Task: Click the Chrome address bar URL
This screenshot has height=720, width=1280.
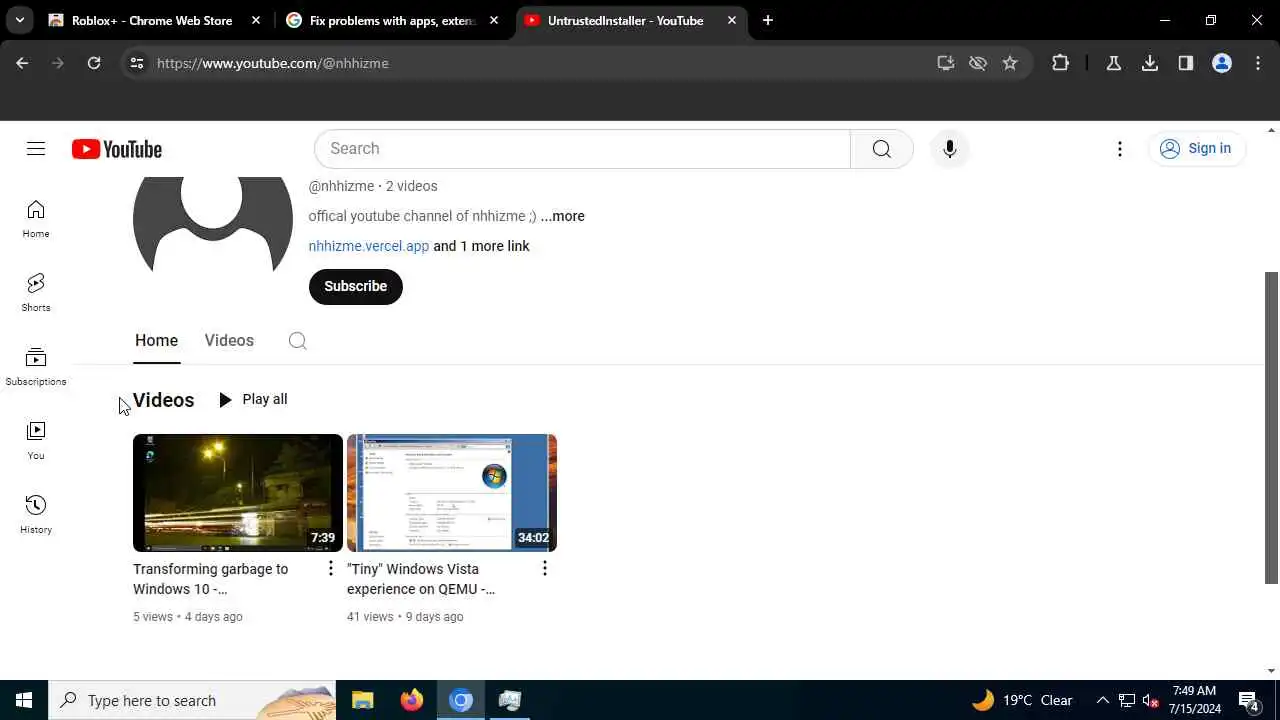Action: (x=273, y=63)
